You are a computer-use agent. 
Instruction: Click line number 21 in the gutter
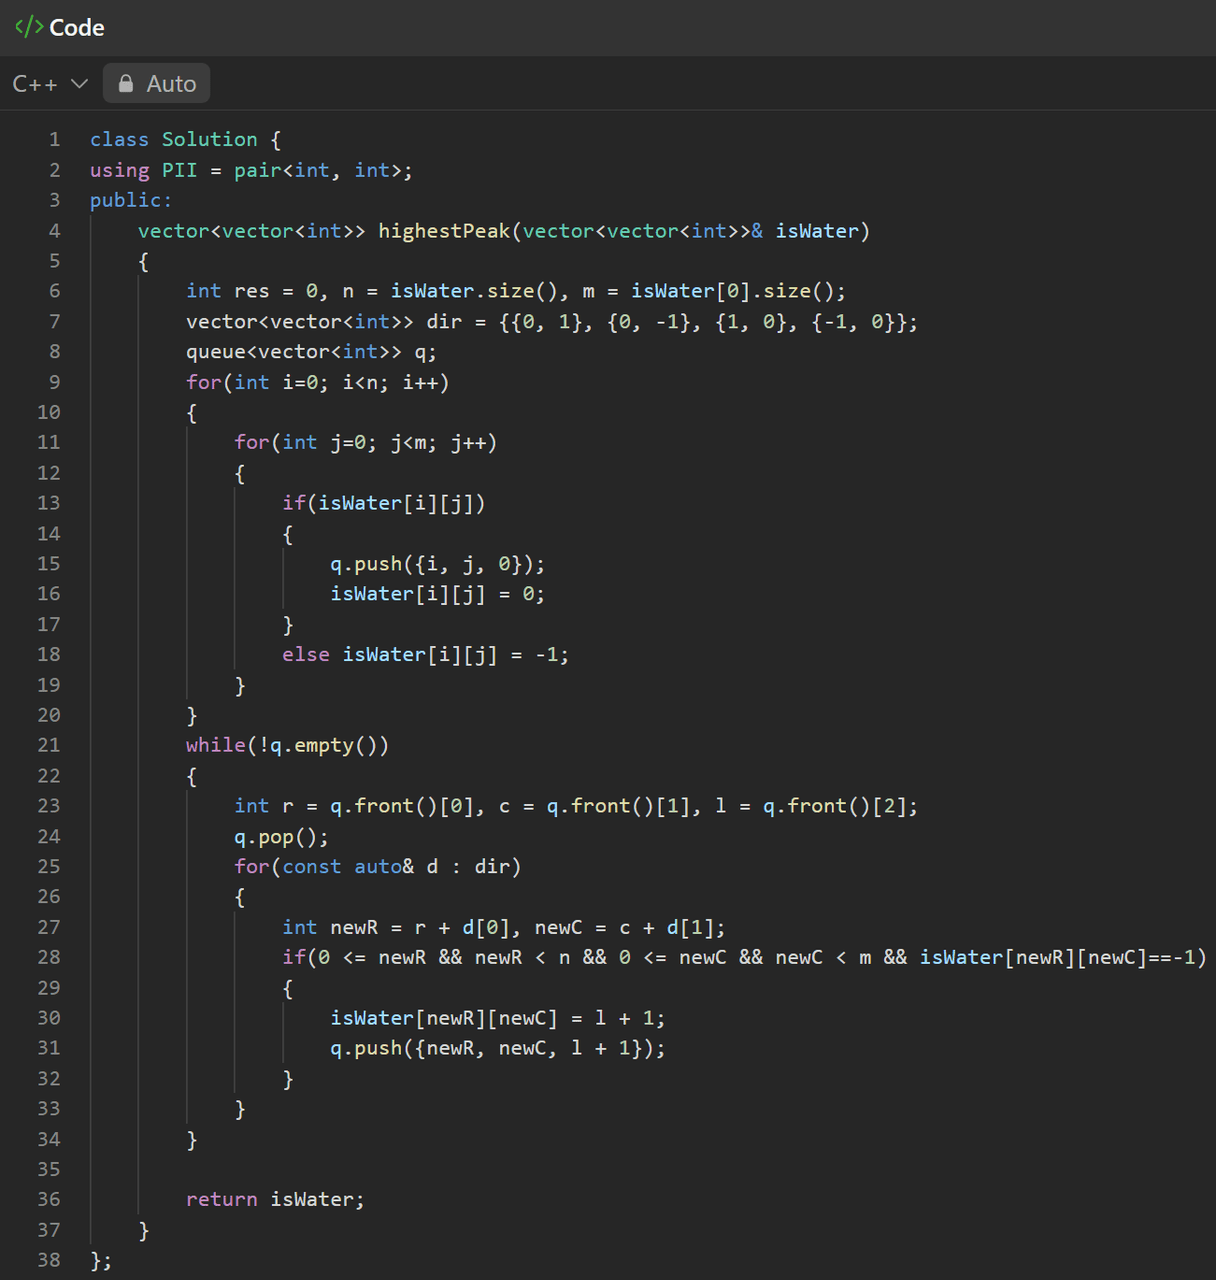pos(49,745)
